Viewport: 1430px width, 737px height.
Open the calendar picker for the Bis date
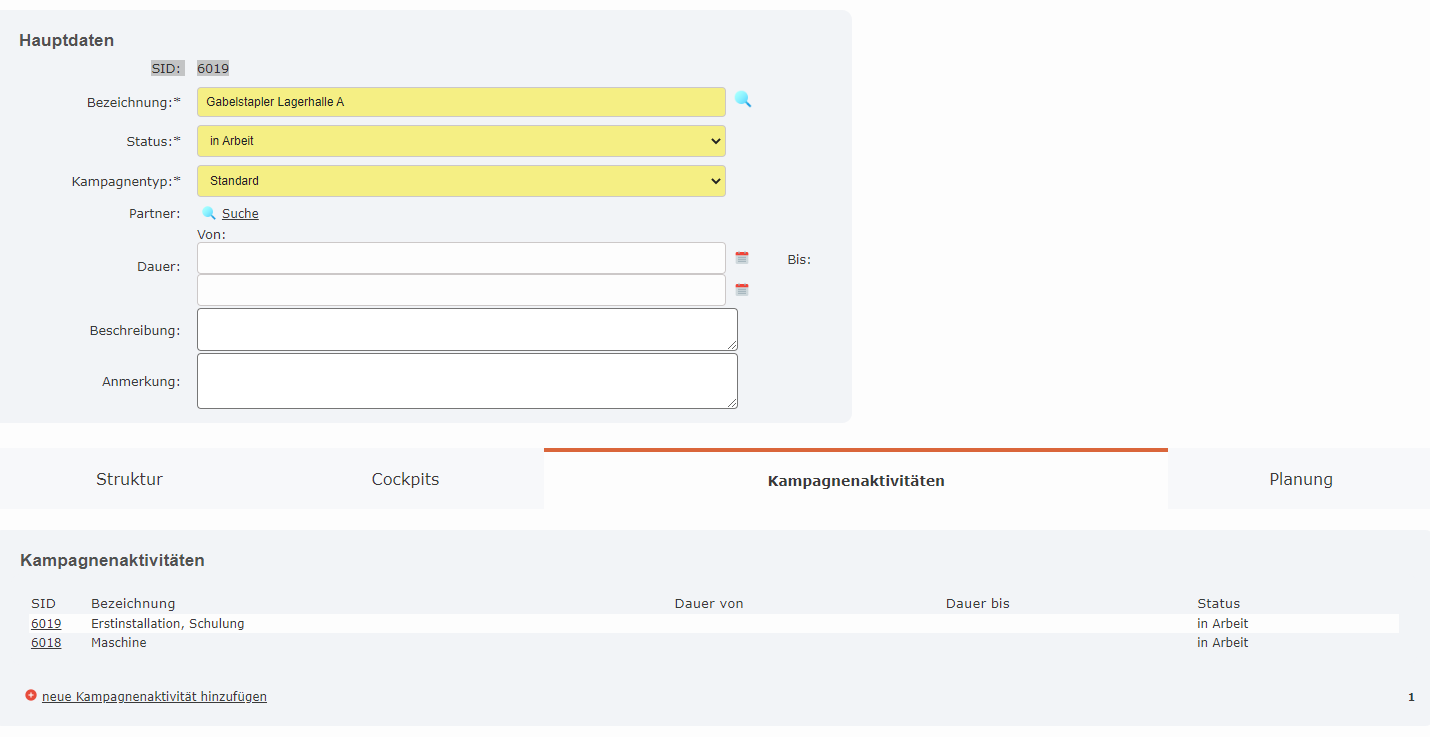tap(741, 289)
